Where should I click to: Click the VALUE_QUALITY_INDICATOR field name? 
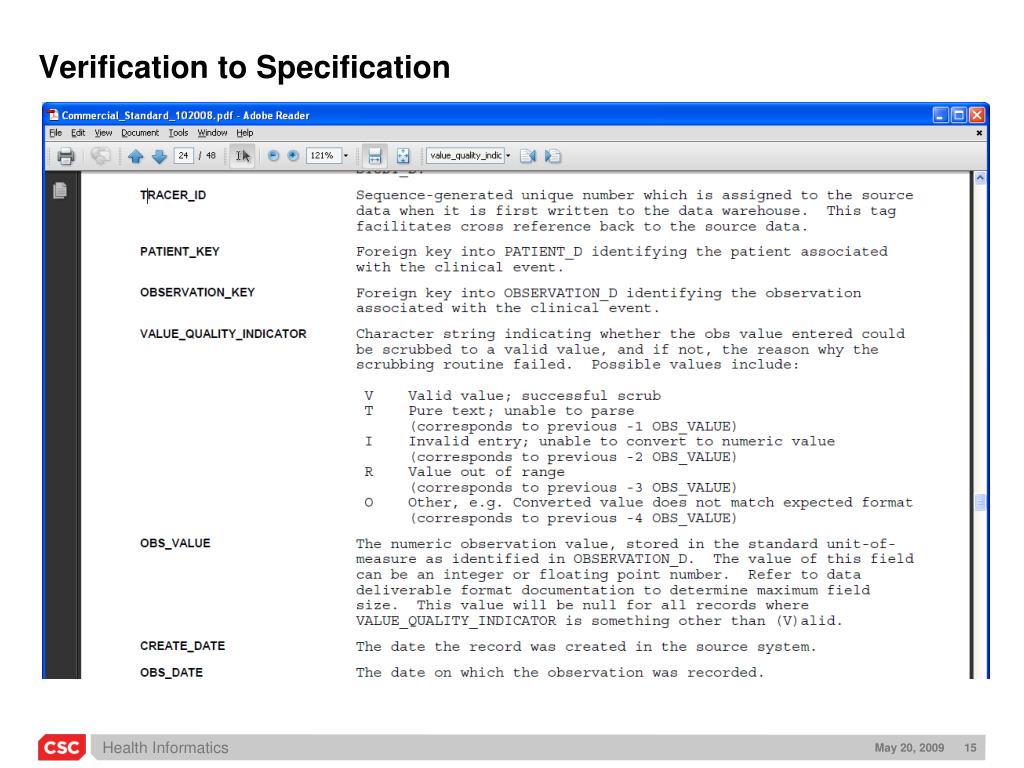pos(223,334)
